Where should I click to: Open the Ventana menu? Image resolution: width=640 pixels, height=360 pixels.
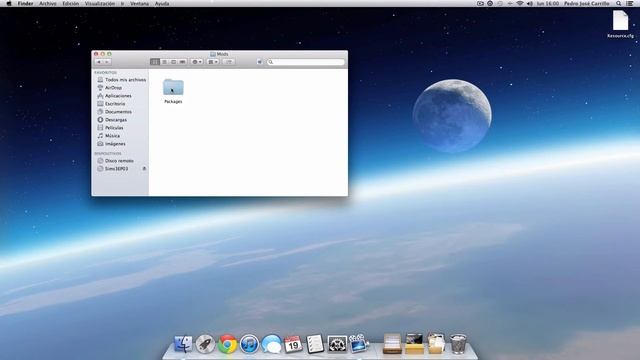[x=140, y=3]
